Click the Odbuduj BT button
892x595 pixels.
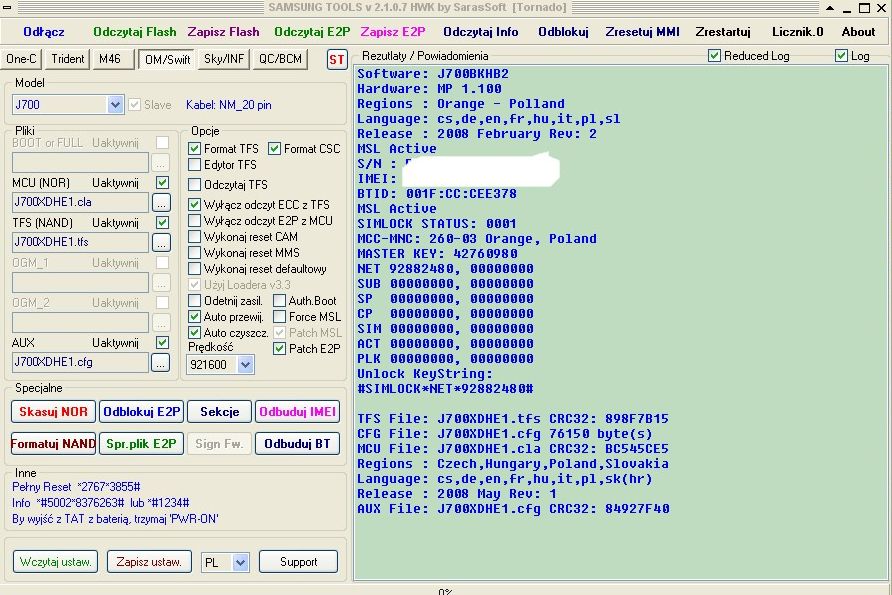click(x=298, y=444)
